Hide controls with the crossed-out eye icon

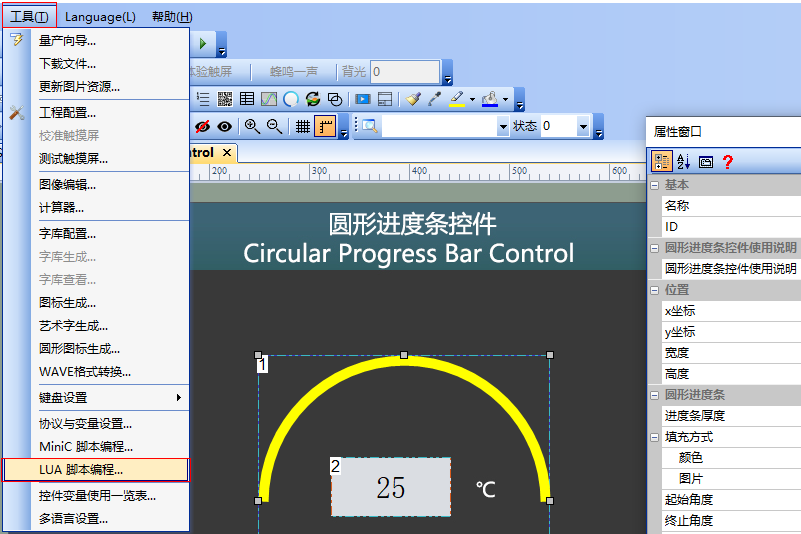(x=202, y=126)
